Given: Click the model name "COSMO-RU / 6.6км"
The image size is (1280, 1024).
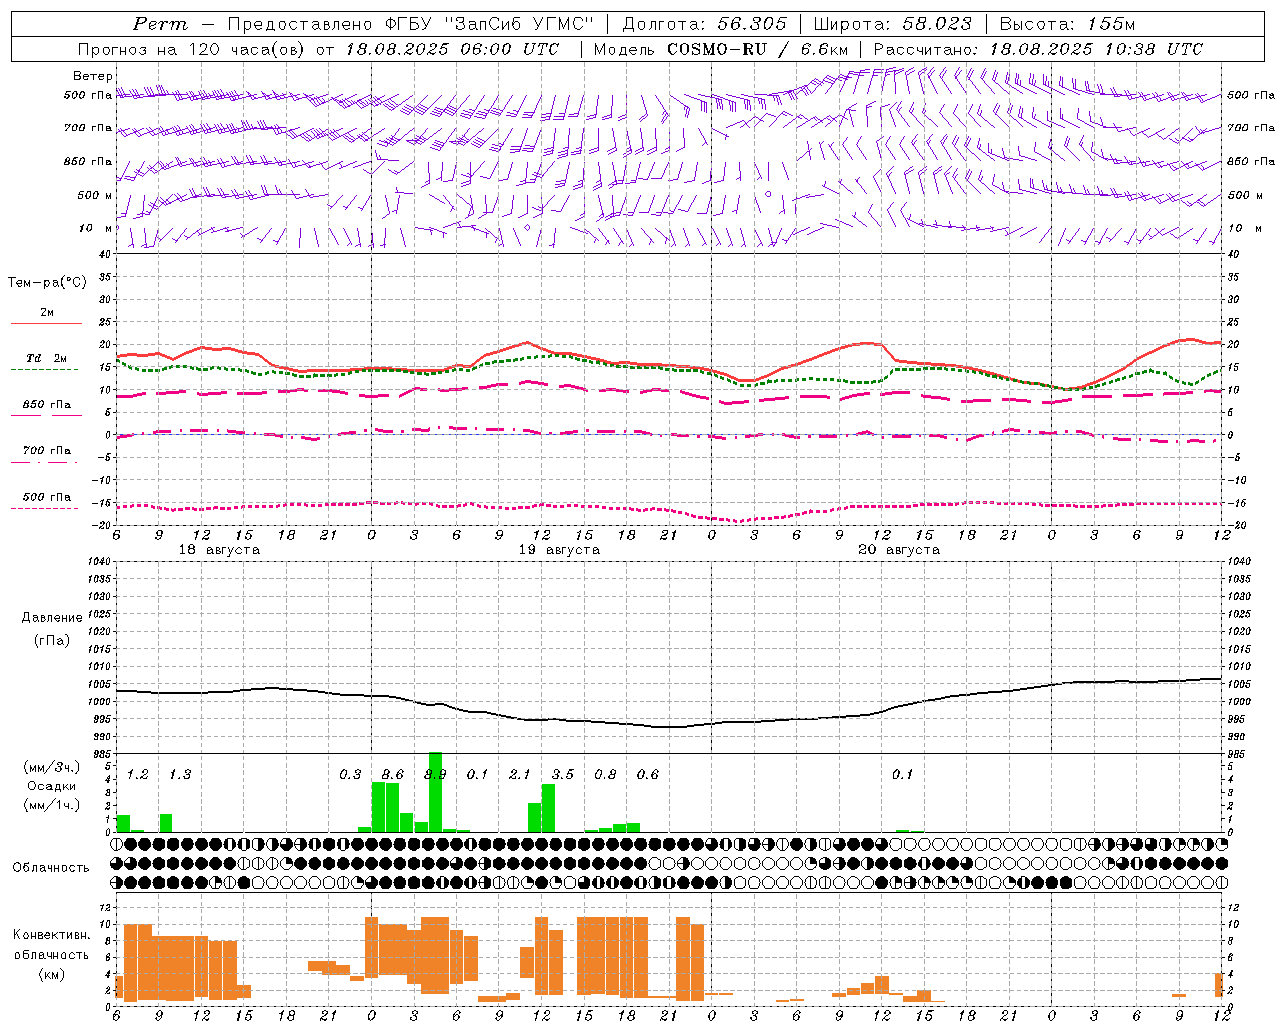Looking at the screenshot, I should click(757, 49).
